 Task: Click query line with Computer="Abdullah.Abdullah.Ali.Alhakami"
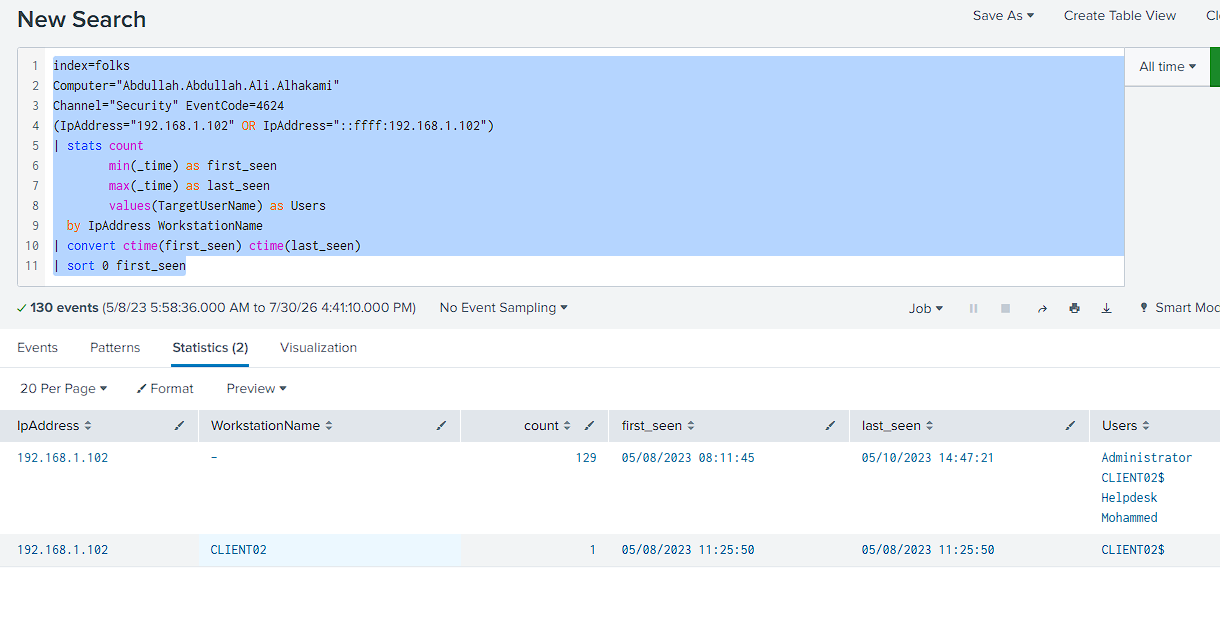coord(196,86)
